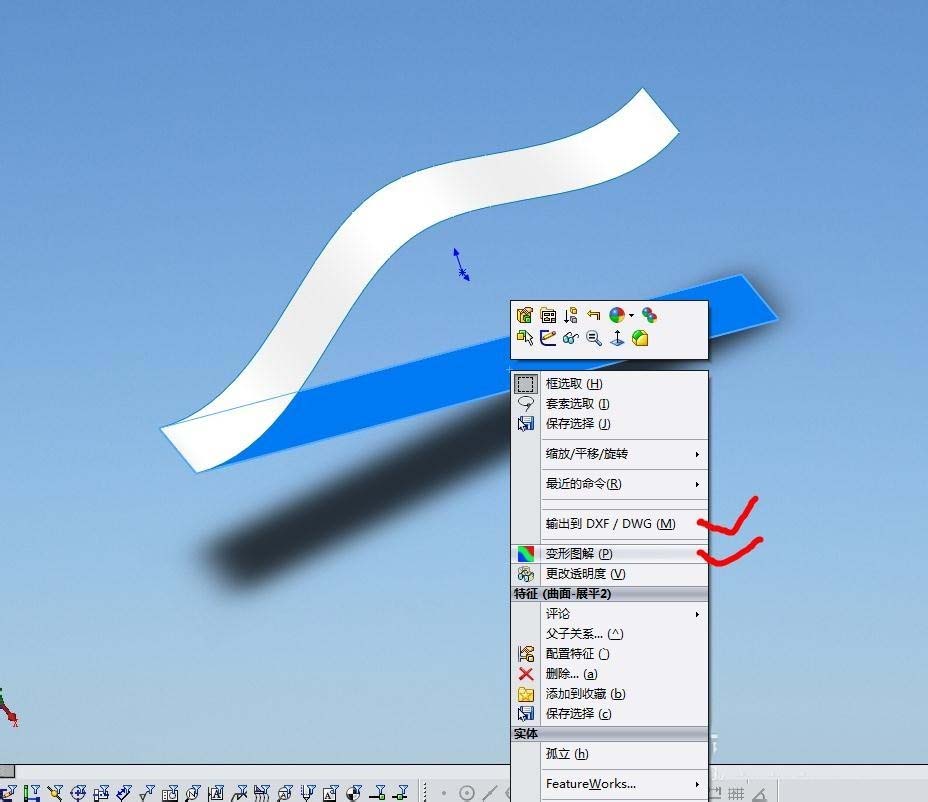Choose 框选取 (H) box selection
The width and height of the screenshot is (928, 802).
coord(610,384)
